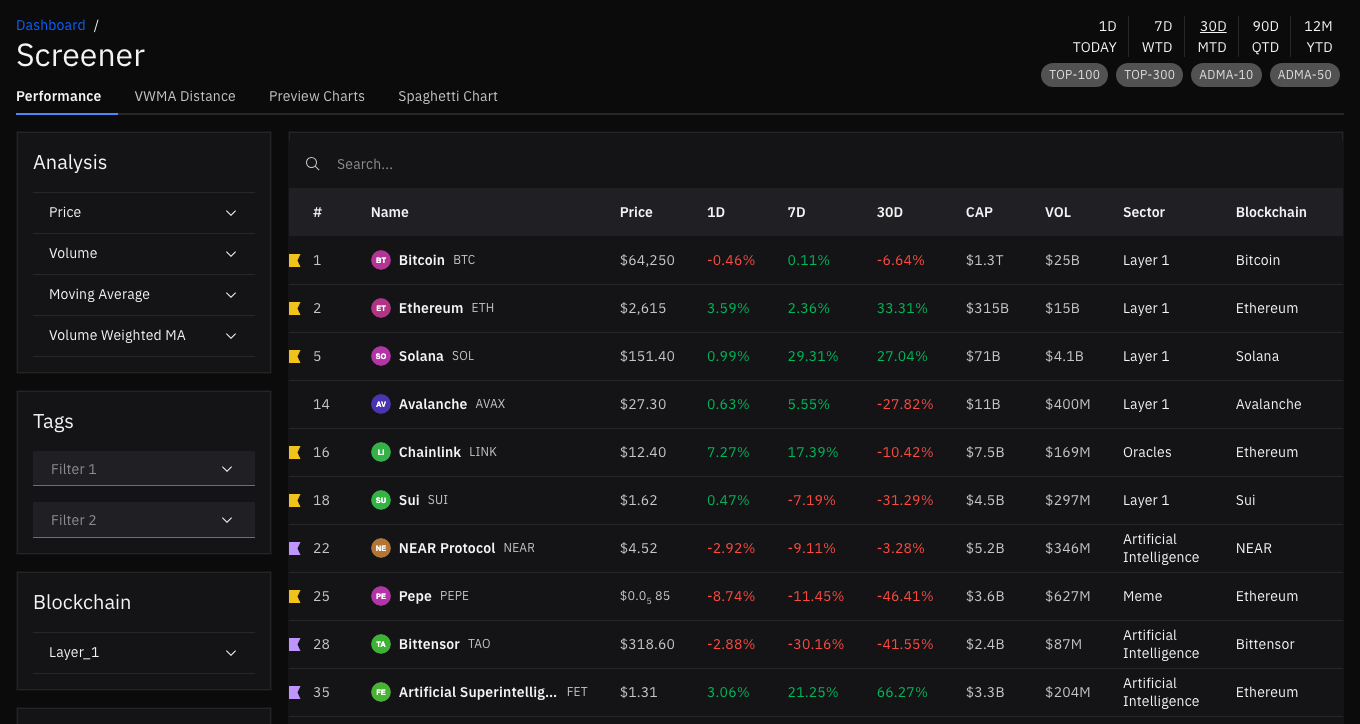Open the Chainlink asset link

point(430,452)
